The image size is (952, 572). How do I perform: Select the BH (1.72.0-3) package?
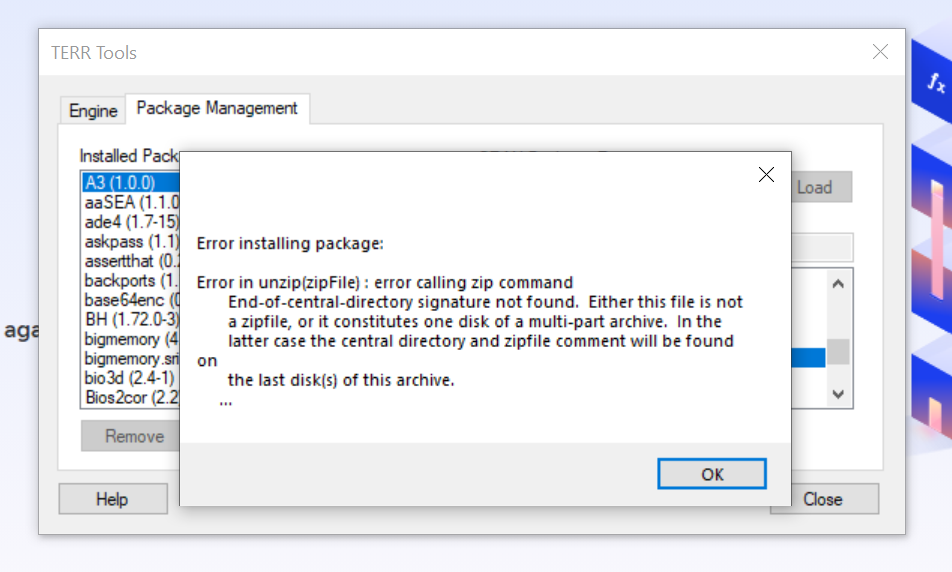pyautogui.click(x=131, y=319)
